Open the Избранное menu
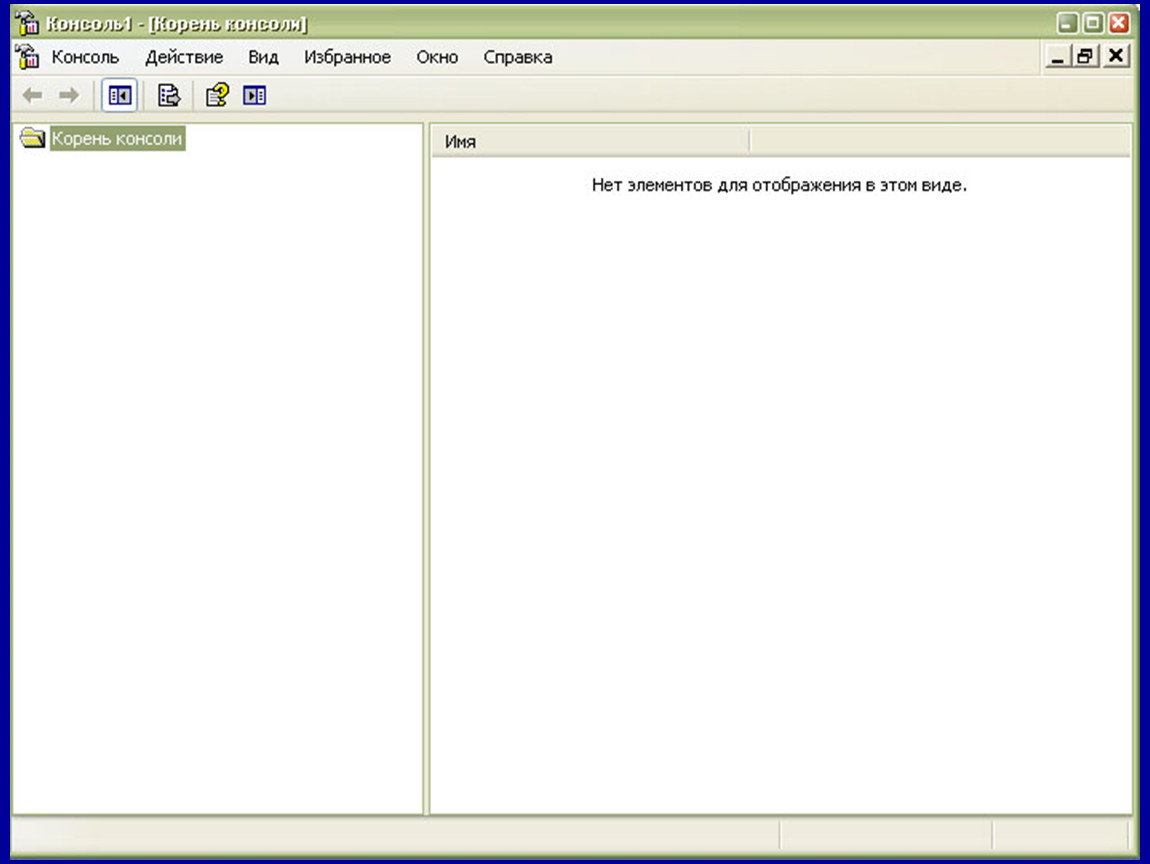This screenshot has height=864, width=1150. pyautogui.click(x=348, y=57)
